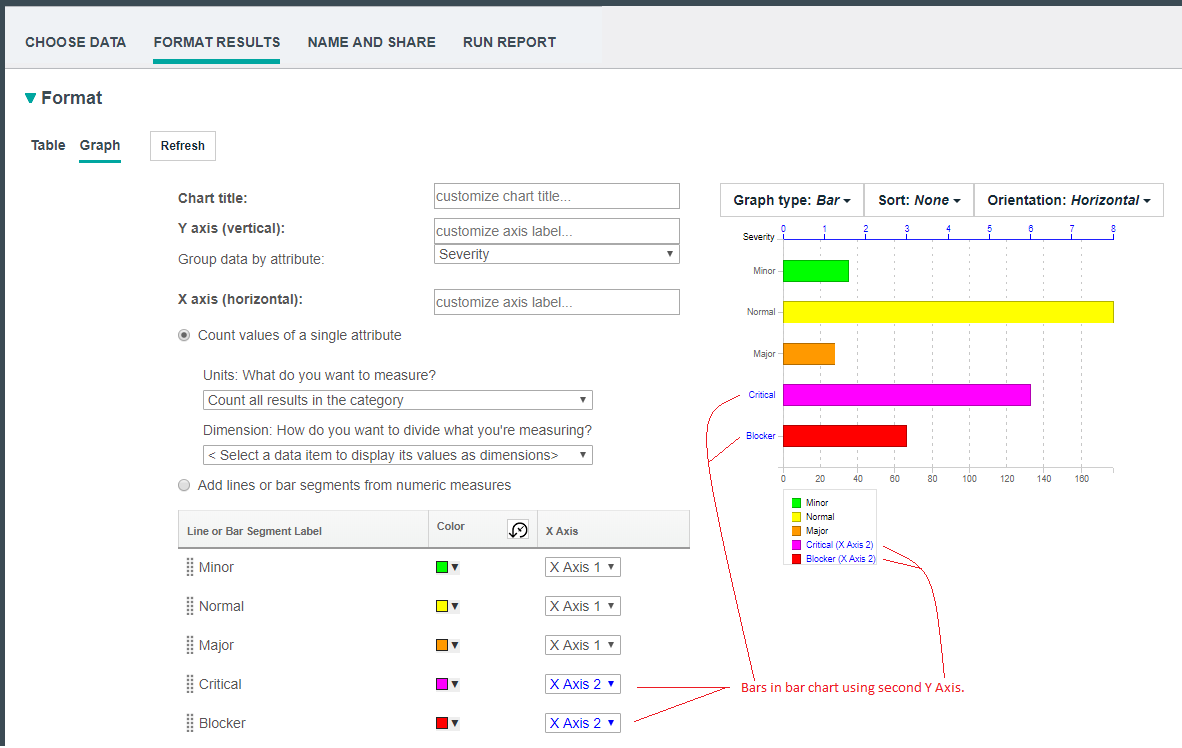This screenshot has height=748, width=1182.
Task: Select 'Count values of a single attribute'
Action: click(x=184, y=336)
